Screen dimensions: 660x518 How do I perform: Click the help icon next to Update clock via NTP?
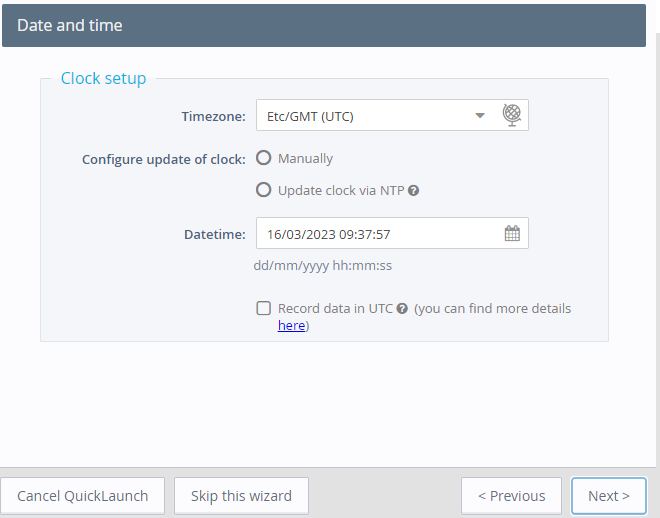(x=413, y=190)
